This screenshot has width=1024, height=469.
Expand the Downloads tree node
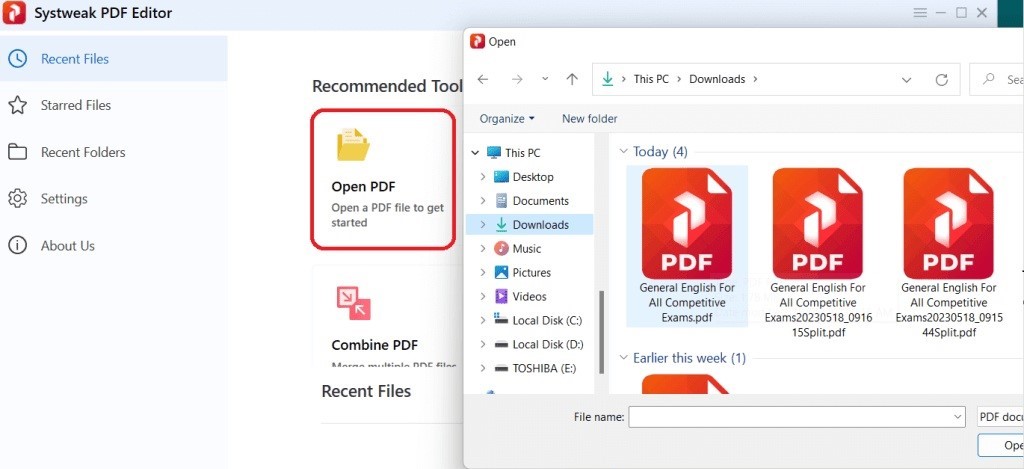point(483,225)
